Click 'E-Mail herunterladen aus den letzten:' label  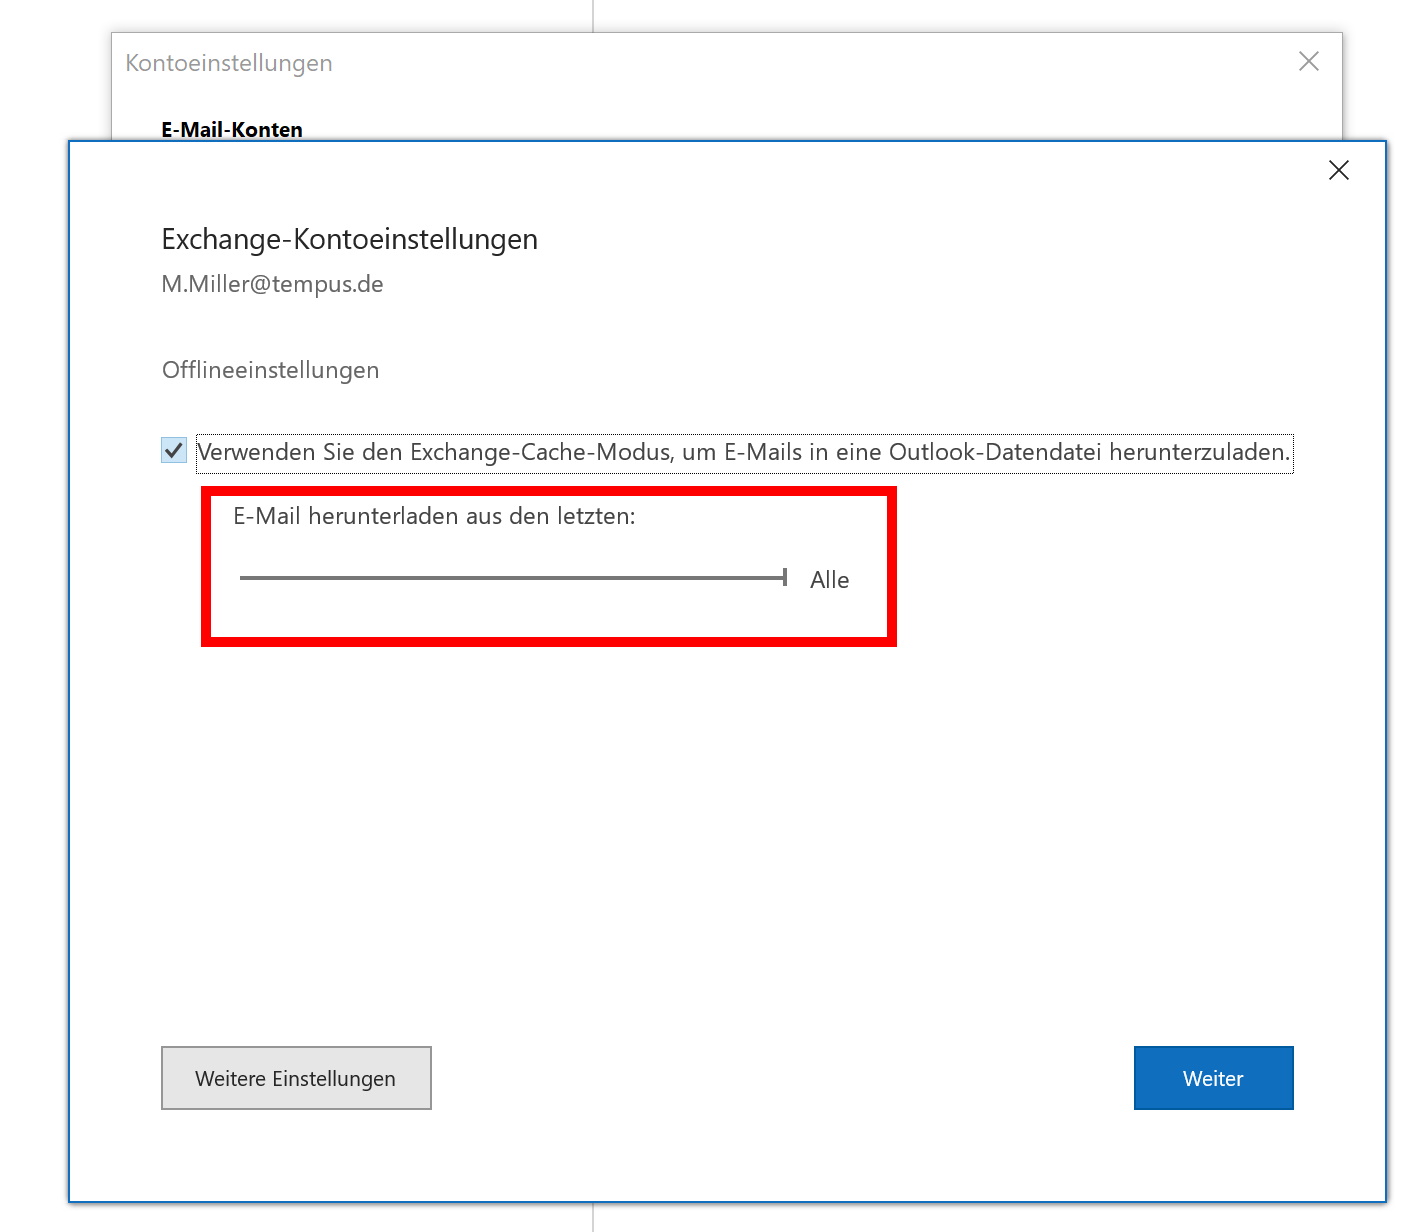point(434,516)
